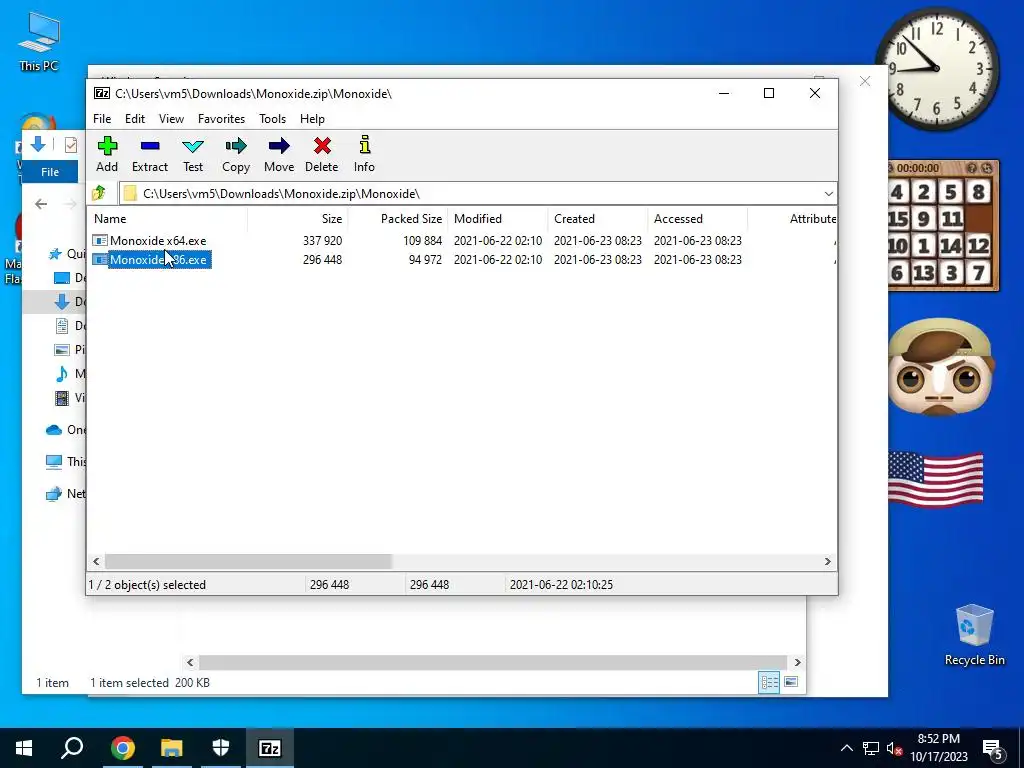The width and height of the screenshot is (1024, 768).
Task: Open the Favorites menu
Action: click(221, 119)
